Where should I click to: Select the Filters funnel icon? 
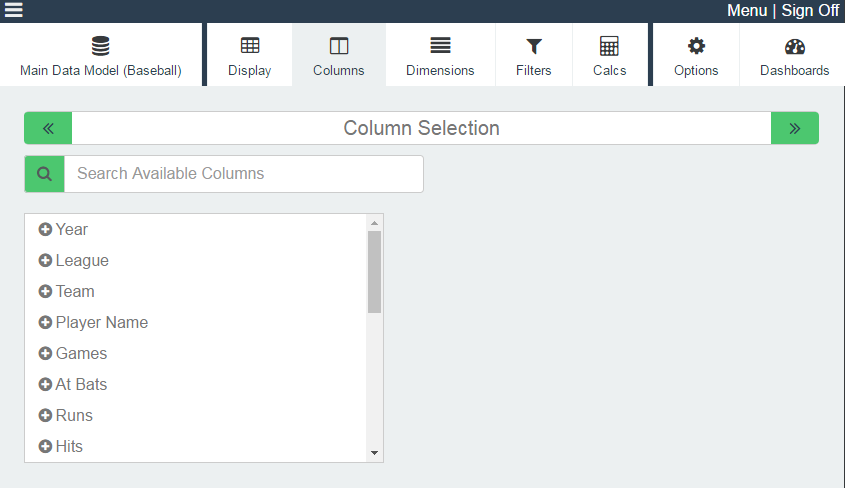click(x=534, y=46)
